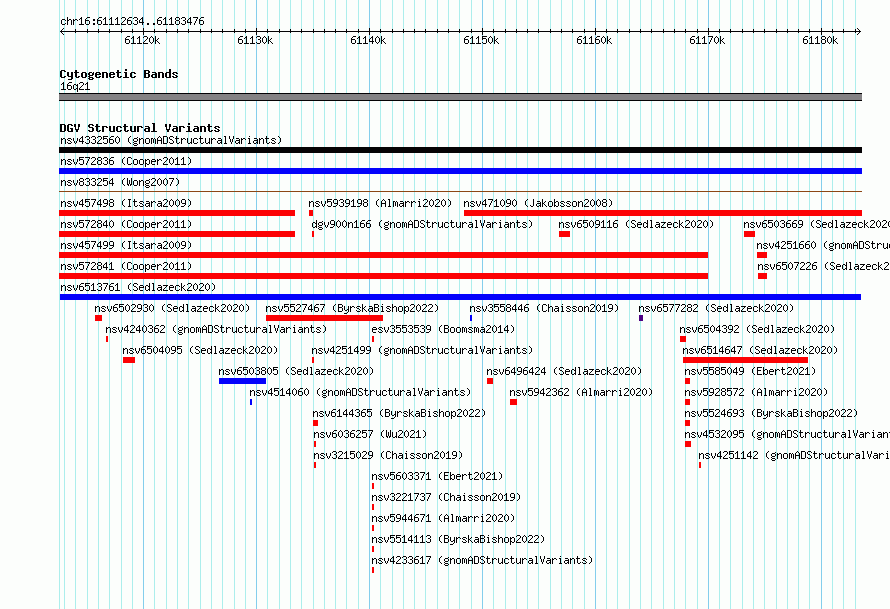890x609 pixels.
Task: Select nsv5514113 (ByrskaBishop2022) label
Action: pos(458,539)
